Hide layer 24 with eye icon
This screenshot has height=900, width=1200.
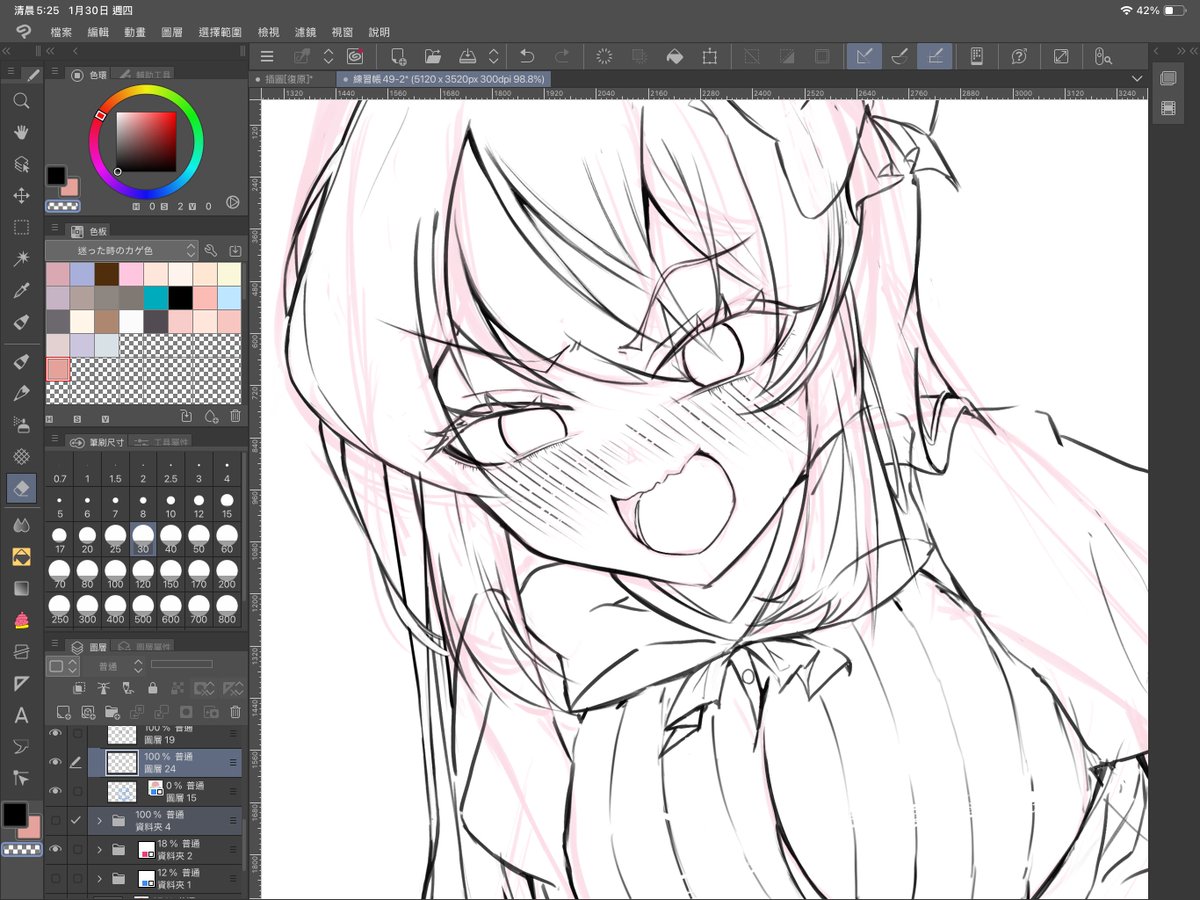pos(55,763)
